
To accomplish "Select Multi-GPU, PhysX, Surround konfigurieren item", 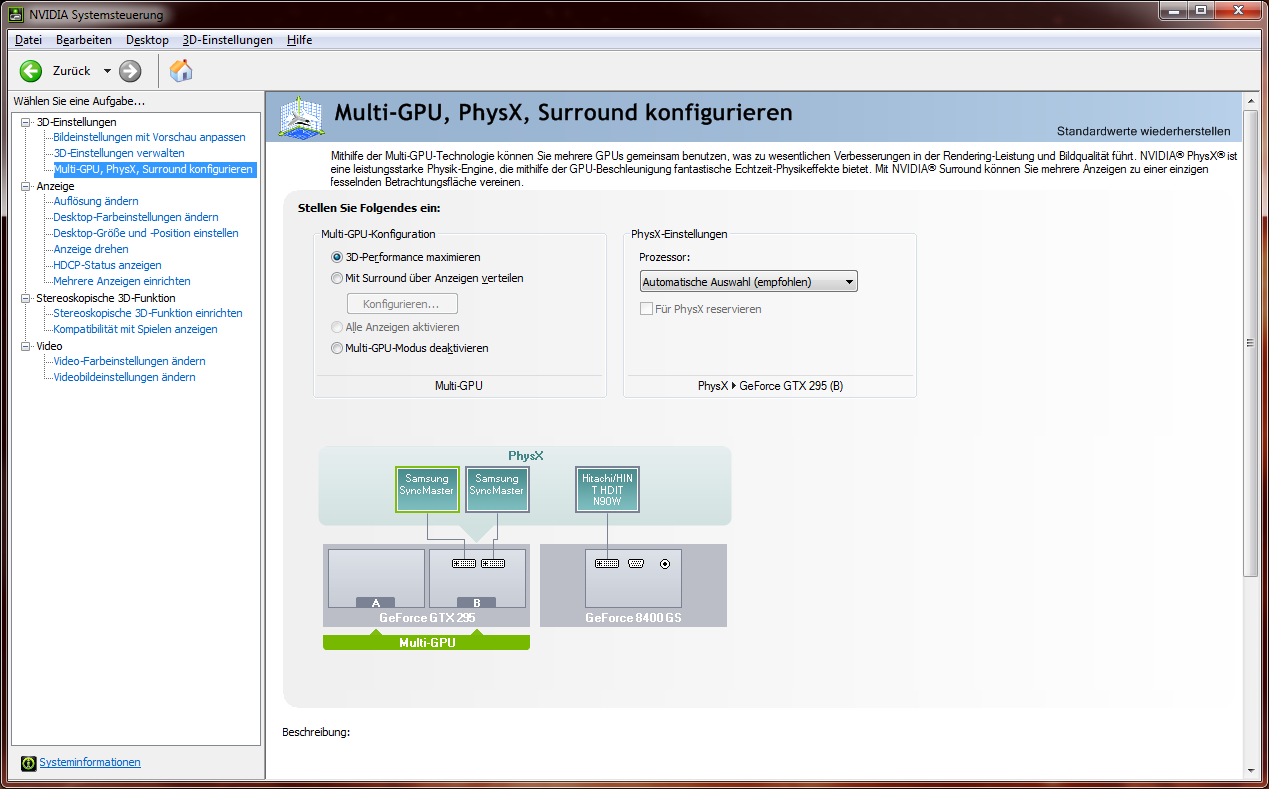I will coord(153,169).
